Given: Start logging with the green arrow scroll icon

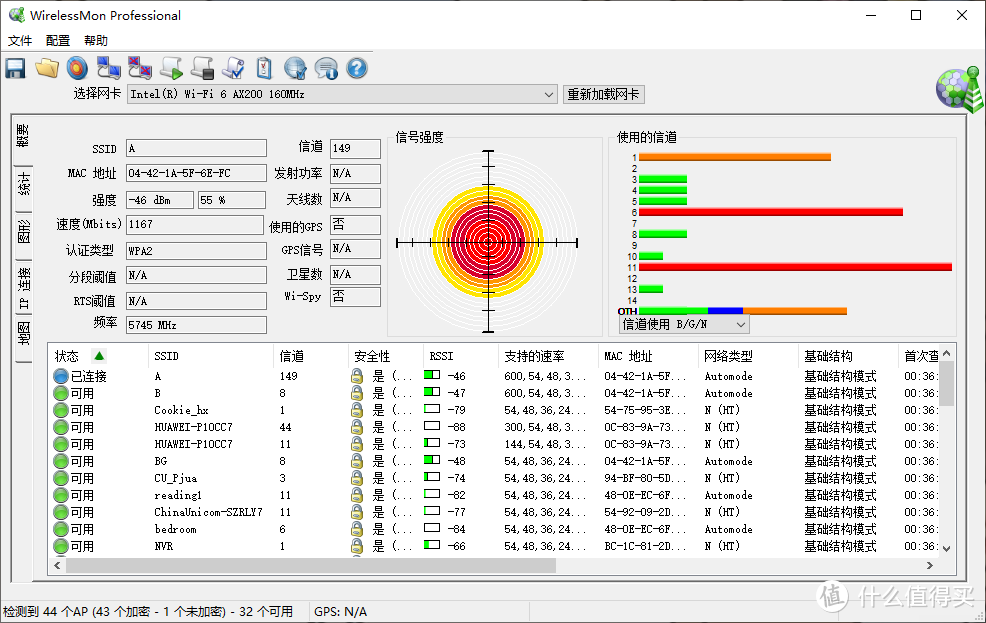Looking at the screenshot, I should (x=170, y=67).
